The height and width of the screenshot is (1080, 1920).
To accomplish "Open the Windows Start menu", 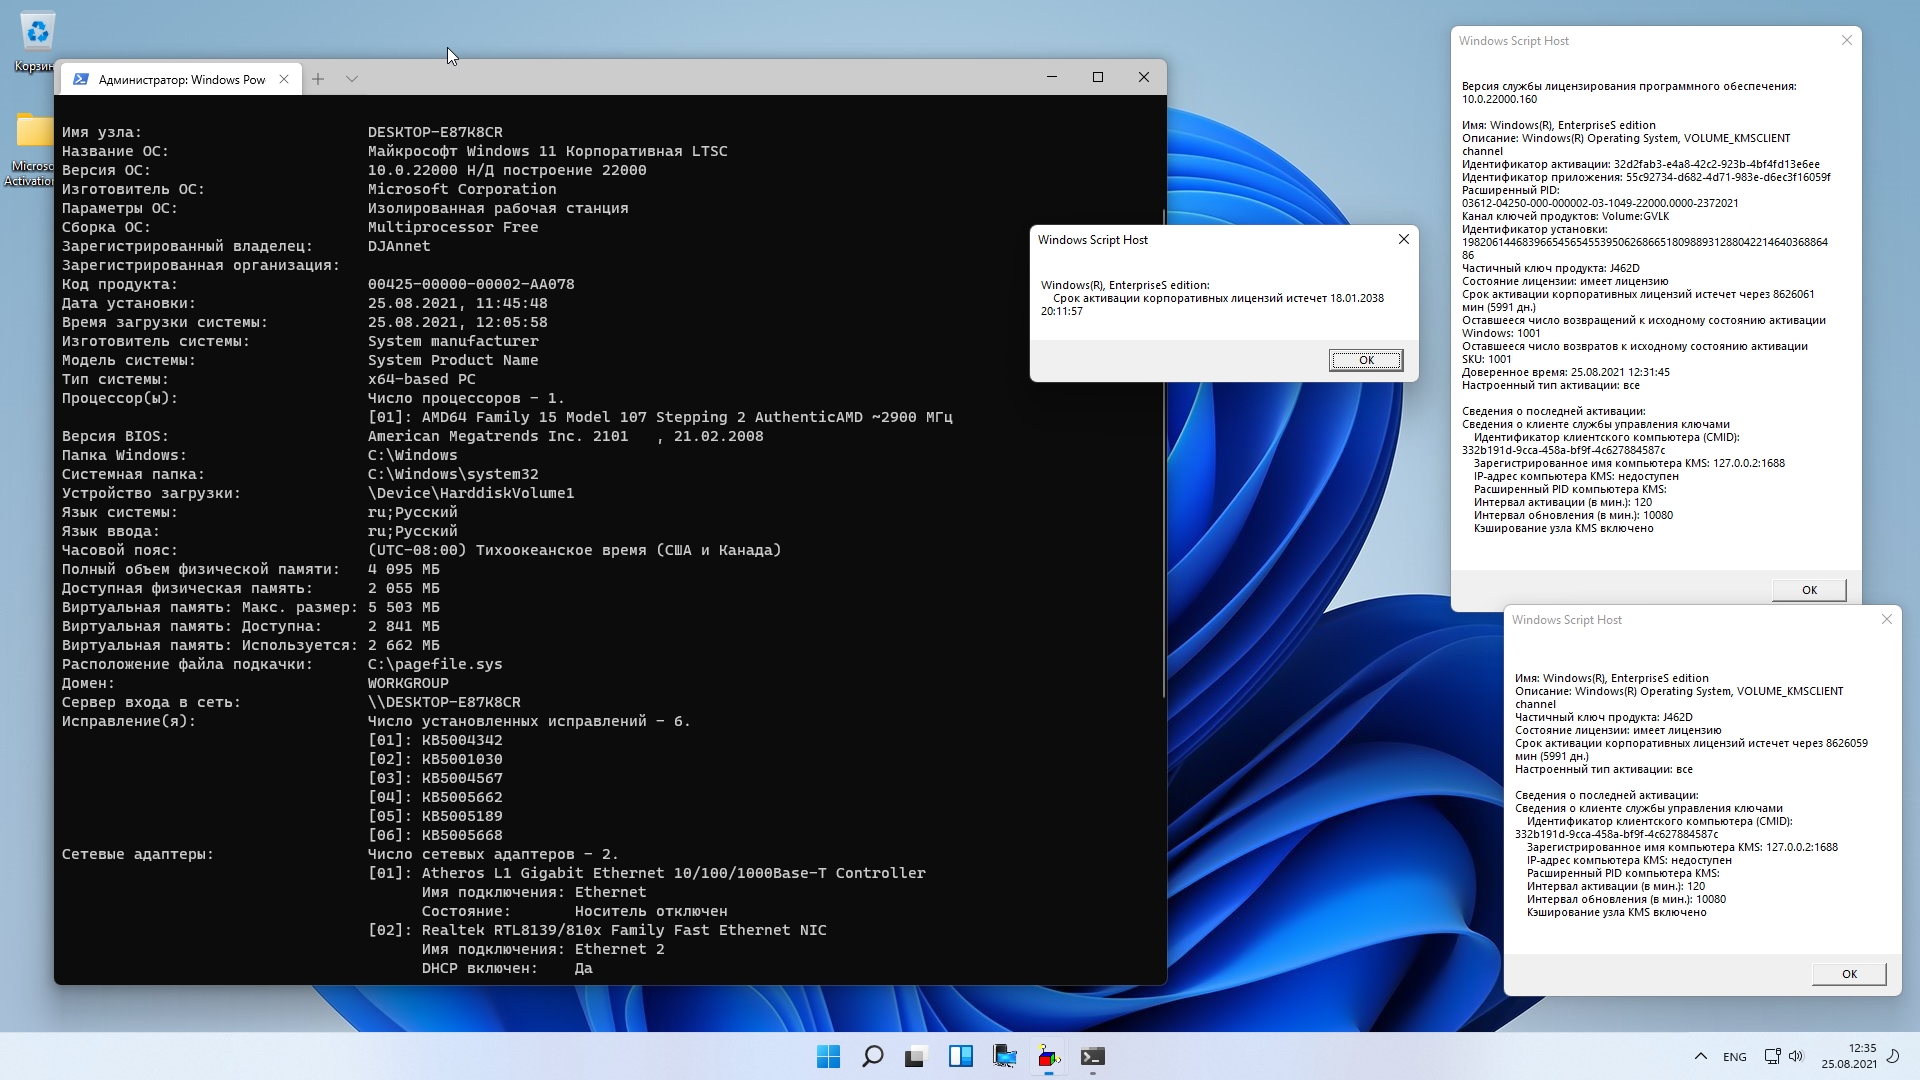I will (x=828, y=1056).
